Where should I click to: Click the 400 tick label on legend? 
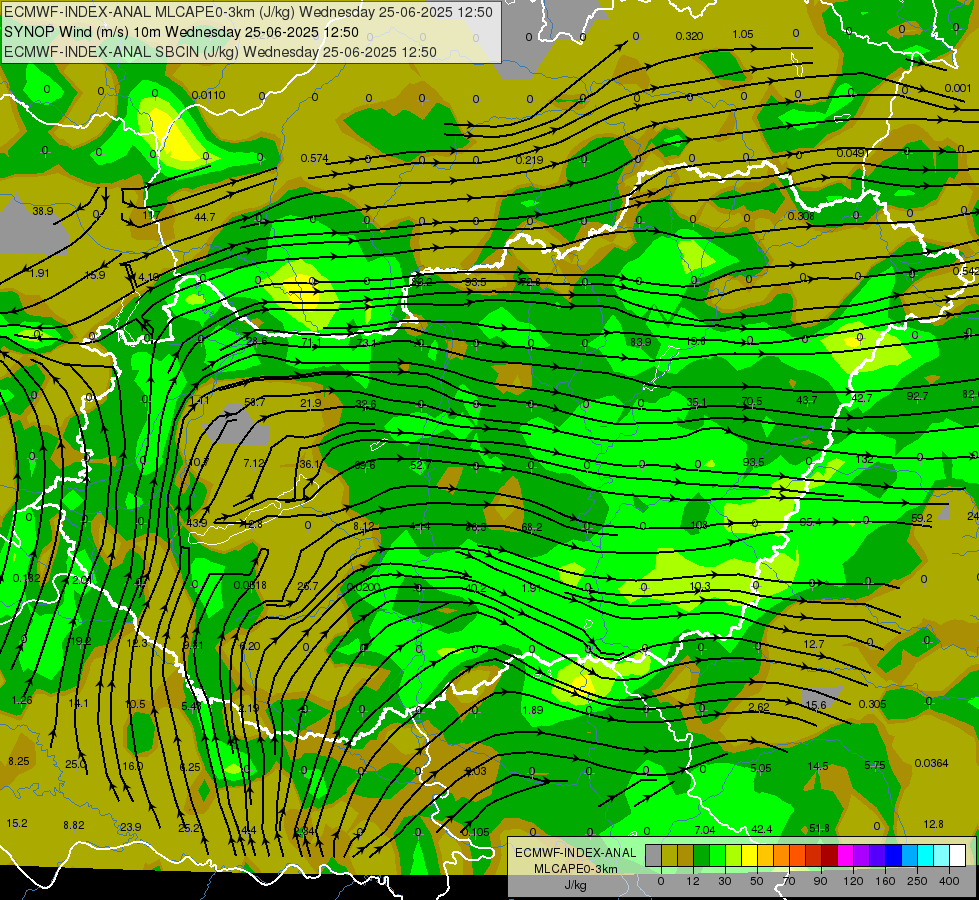click(x=949, y=881)
